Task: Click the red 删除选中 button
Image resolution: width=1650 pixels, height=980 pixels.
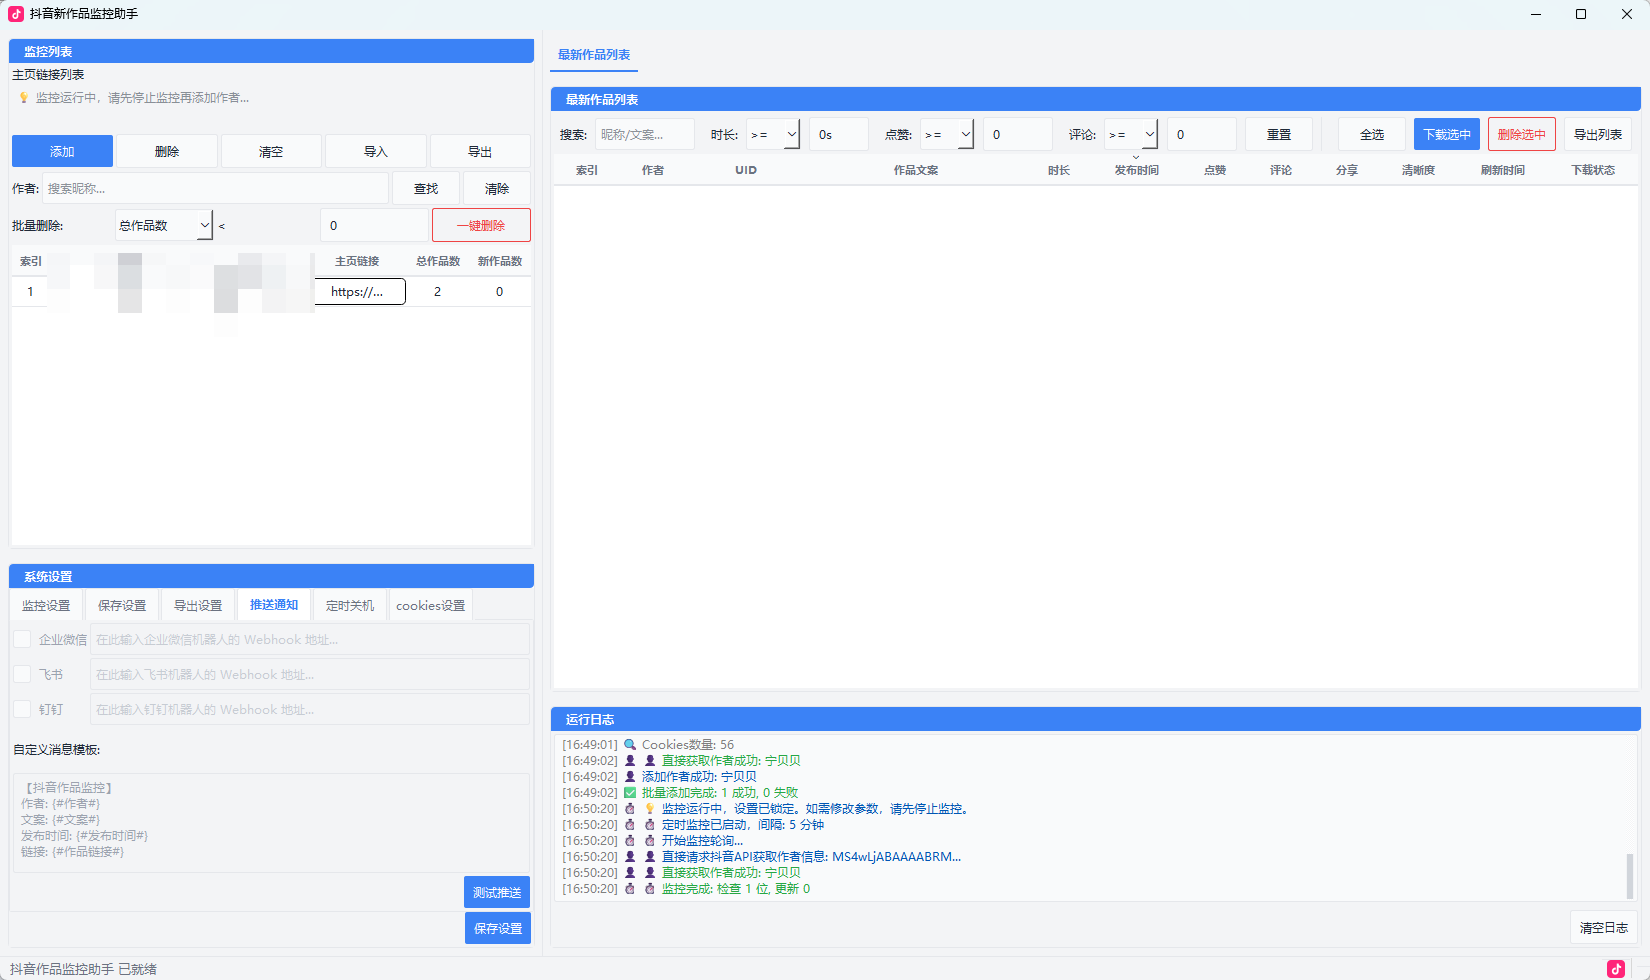Action: (1522, 134)
